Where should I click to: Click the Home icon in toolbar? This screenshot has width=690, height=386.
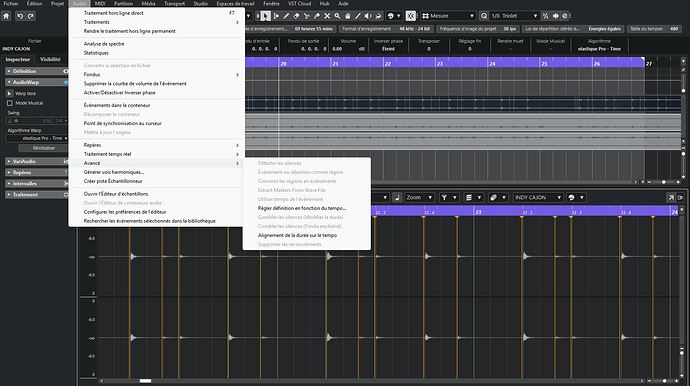click(6, 16)
